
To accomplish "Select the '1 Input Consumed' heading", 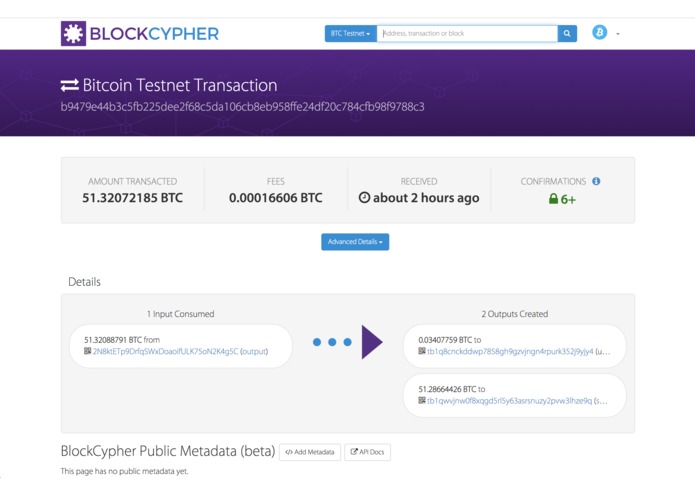I will pos(180,314).
